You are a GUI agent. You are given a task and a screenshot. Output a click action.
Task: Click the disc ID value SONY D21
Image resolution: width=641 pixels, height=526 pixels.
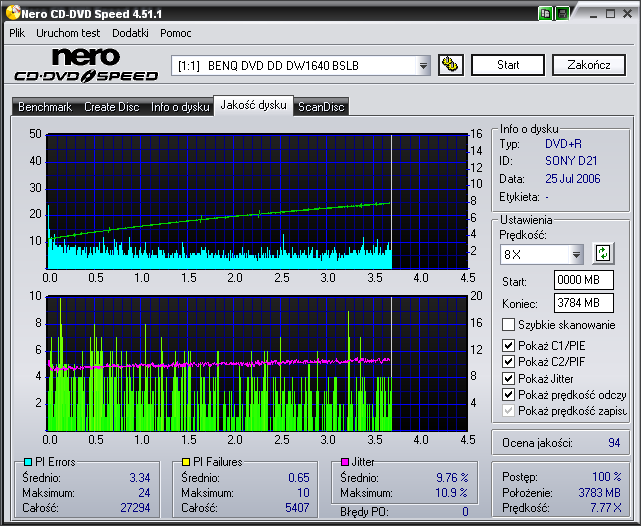pyautogui.click(x=571, y=161)
